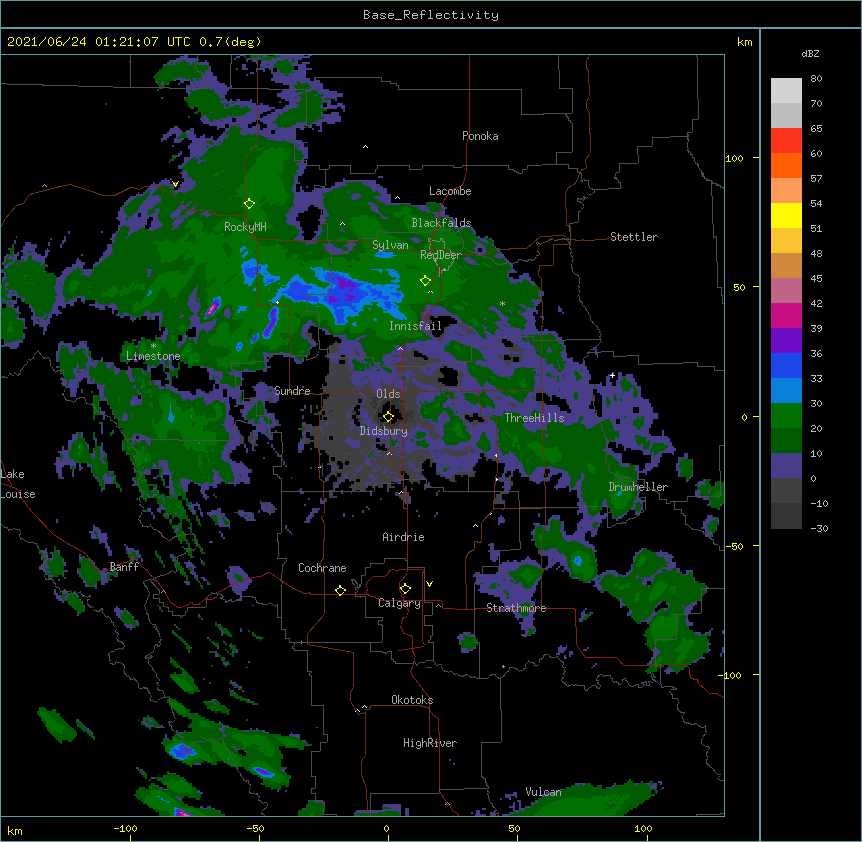Click the ThreeHills label
Image resolution: width=862 pixels, height=842 pixels.
click(x=534, y=418)
